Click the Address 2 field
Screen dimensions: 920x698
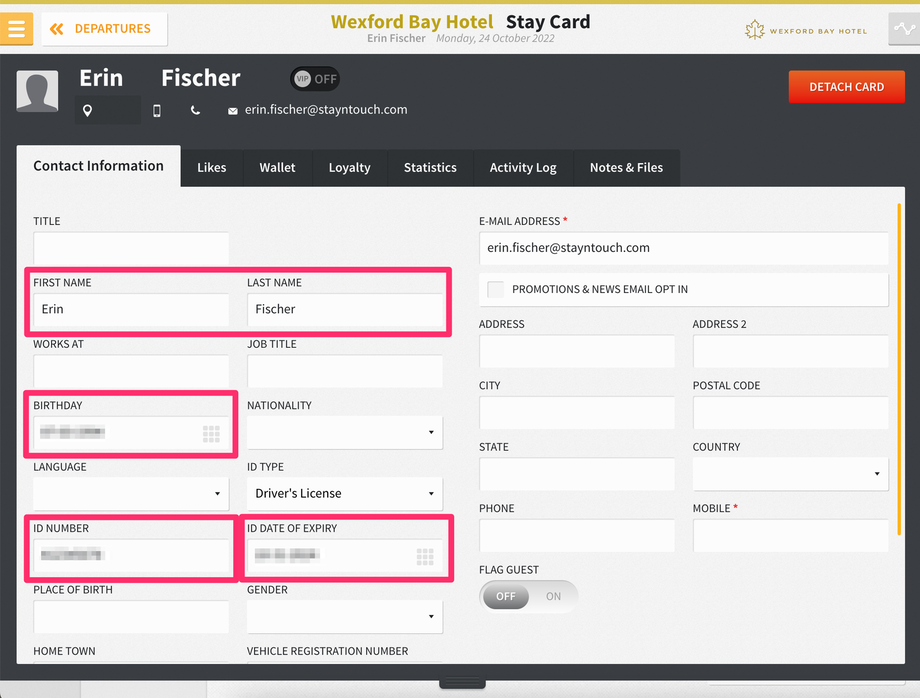click(x=790, y=351)
